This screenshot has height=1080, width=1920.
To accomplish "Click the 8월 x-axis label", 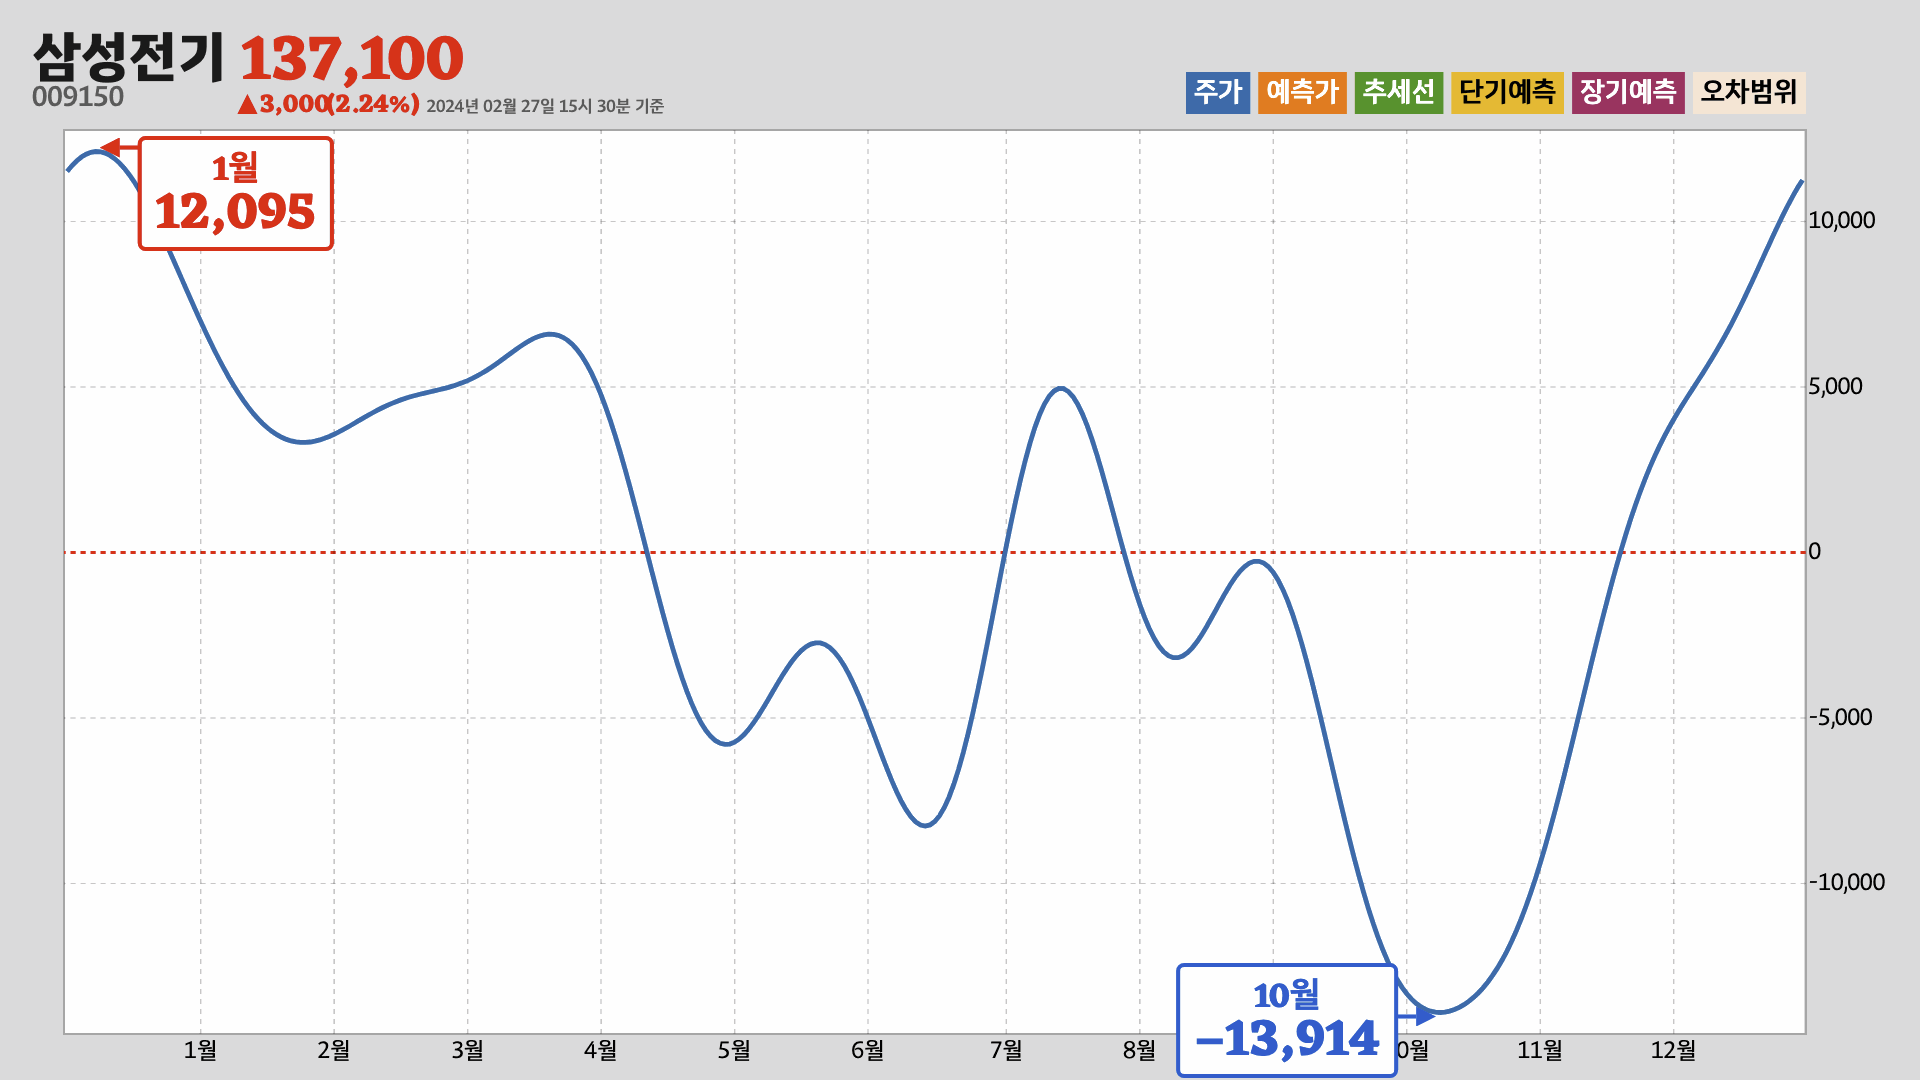I will coord(1139,1050).
